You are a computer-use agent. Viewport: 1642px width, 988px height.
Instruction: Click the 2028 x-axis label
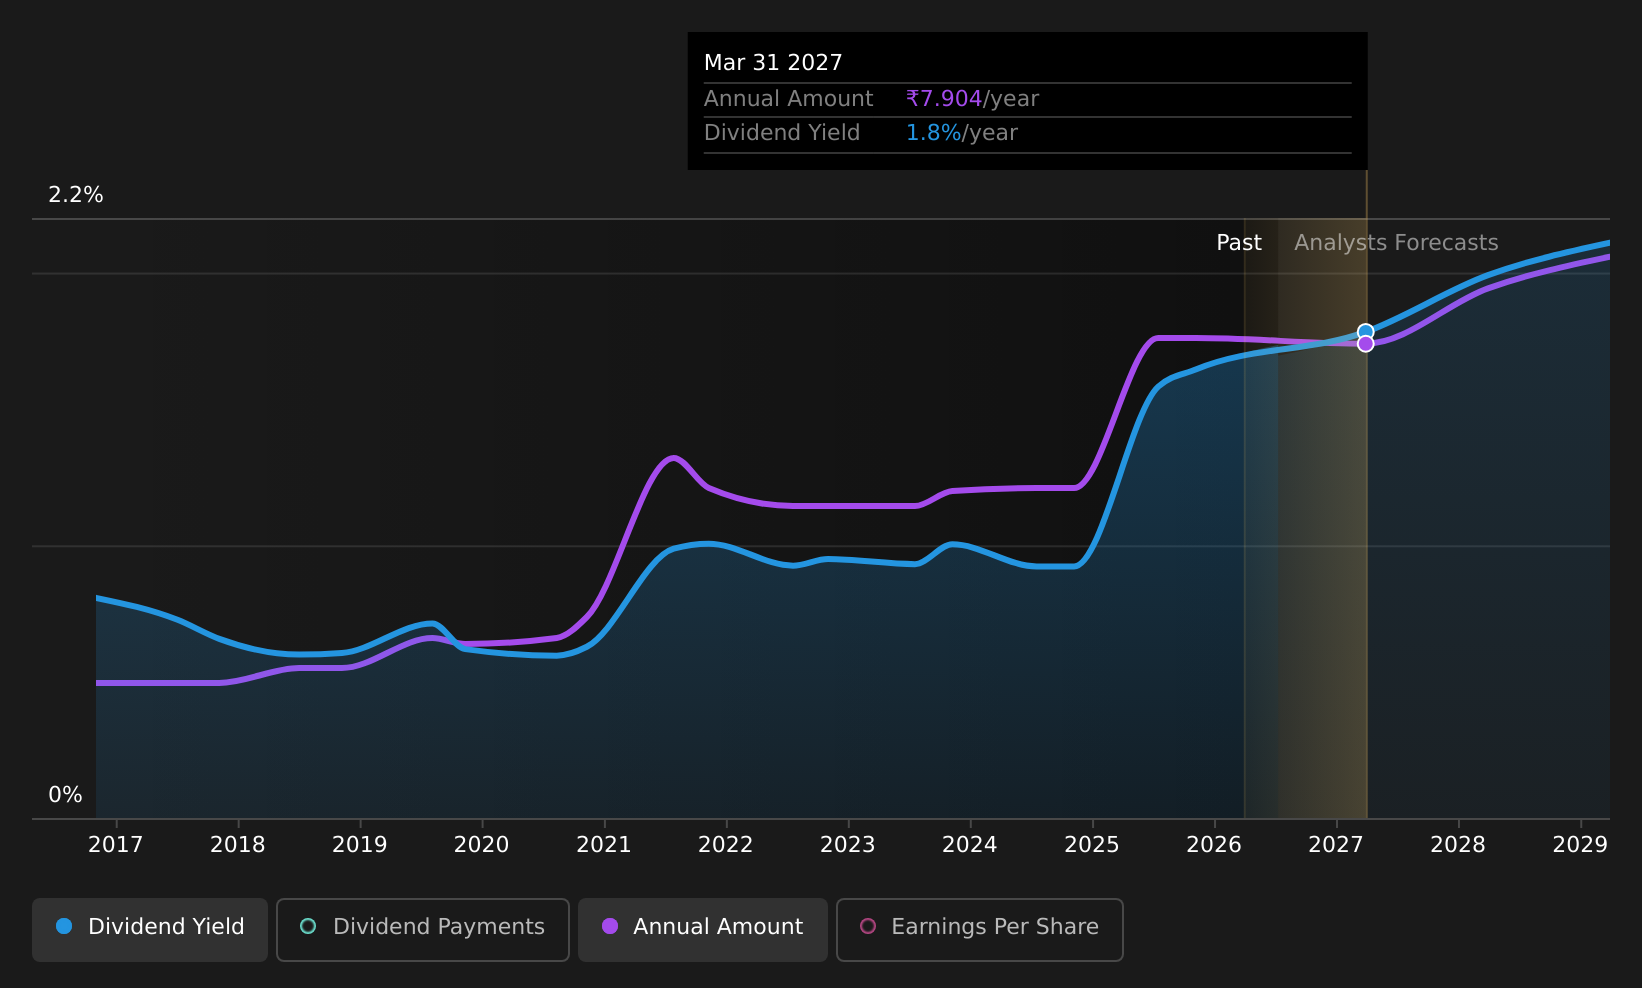(1458, 845)
